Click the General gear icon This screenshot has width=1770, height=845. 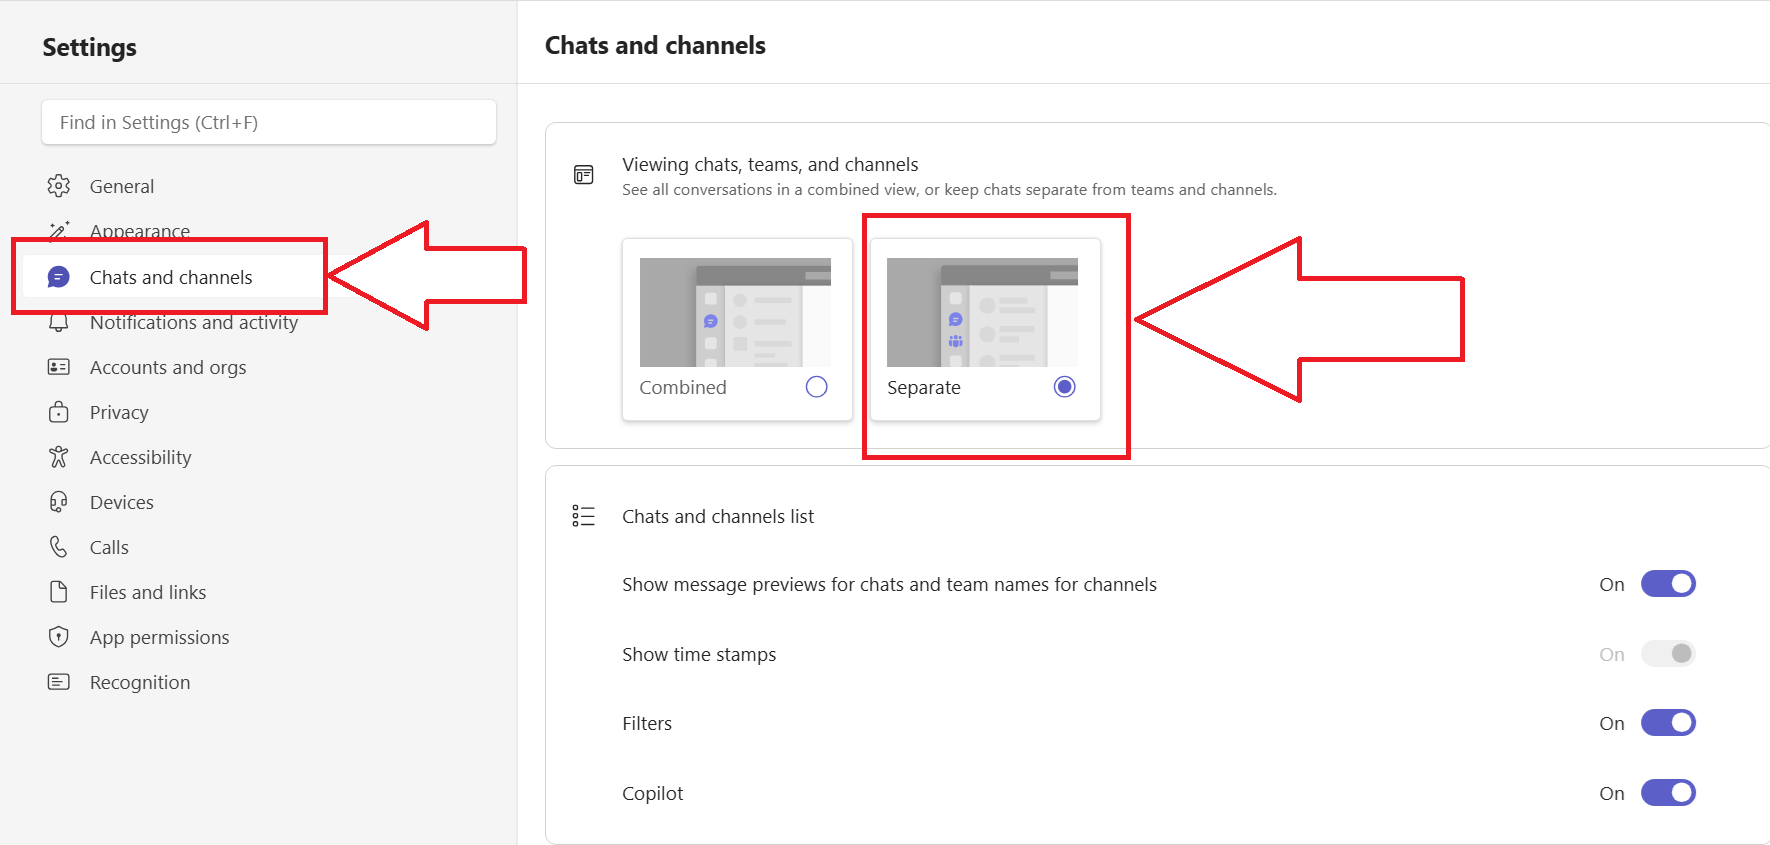tap(59, 186)
